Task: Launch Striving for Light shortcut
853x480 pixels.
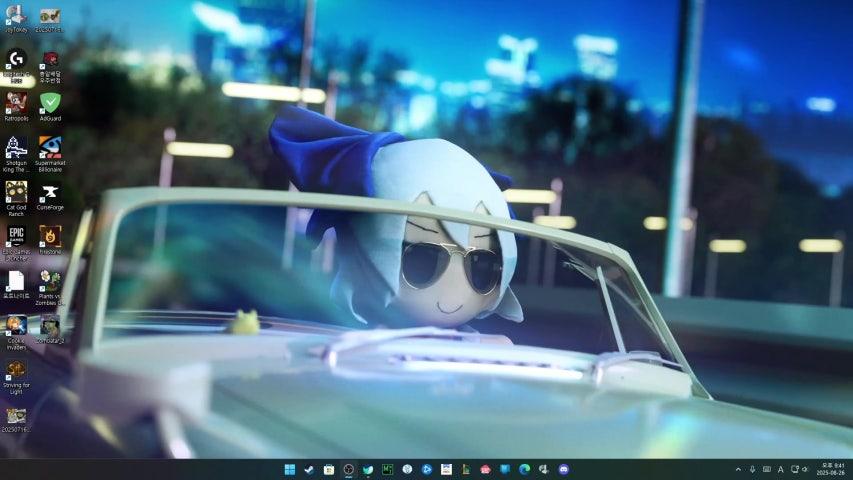Action: 16,377
